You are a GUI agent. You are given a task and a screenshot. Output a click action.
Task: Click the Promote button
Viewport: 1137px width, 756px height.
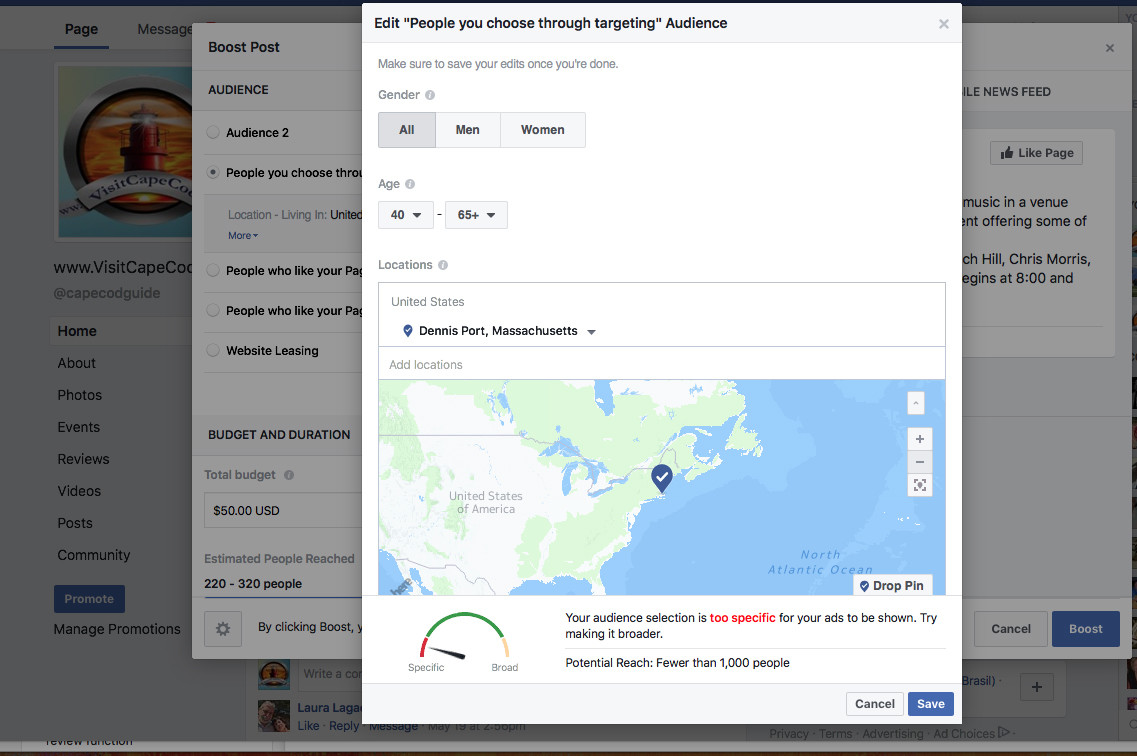click(89, 599)
